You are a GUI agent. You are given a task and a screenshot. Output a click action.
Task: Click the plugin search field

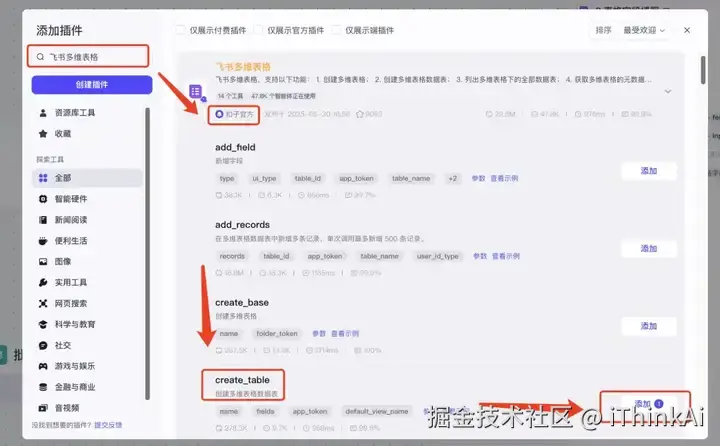pos(88,56)
